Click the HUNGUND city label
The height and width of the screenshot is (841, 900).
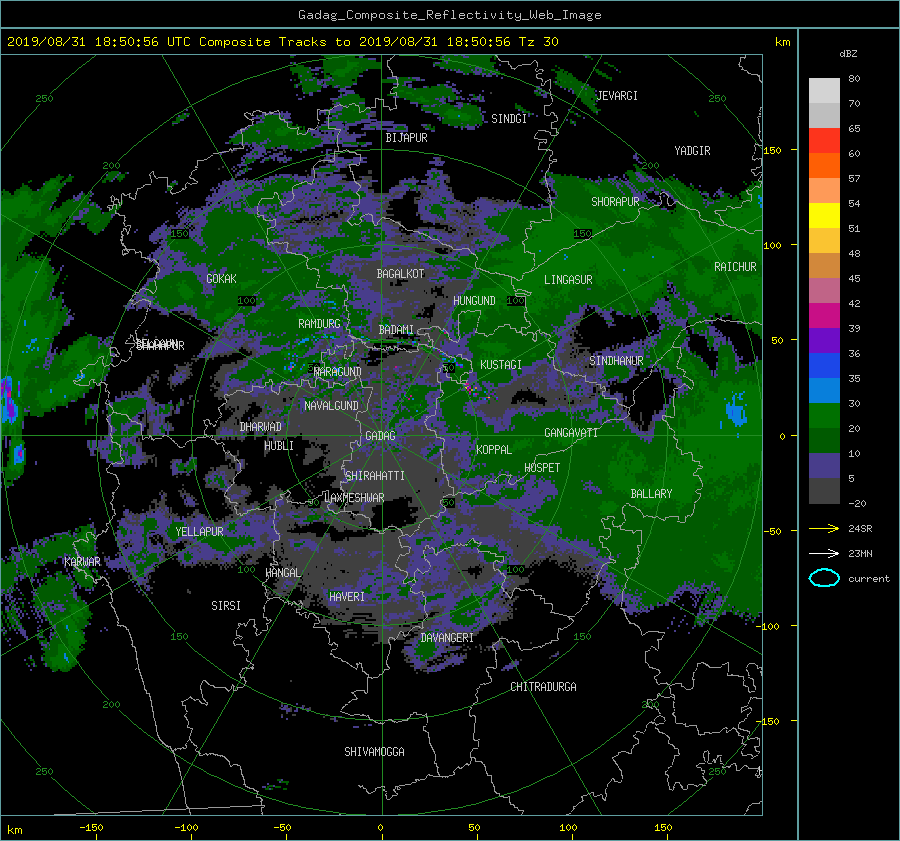click(x=474, y=301)
